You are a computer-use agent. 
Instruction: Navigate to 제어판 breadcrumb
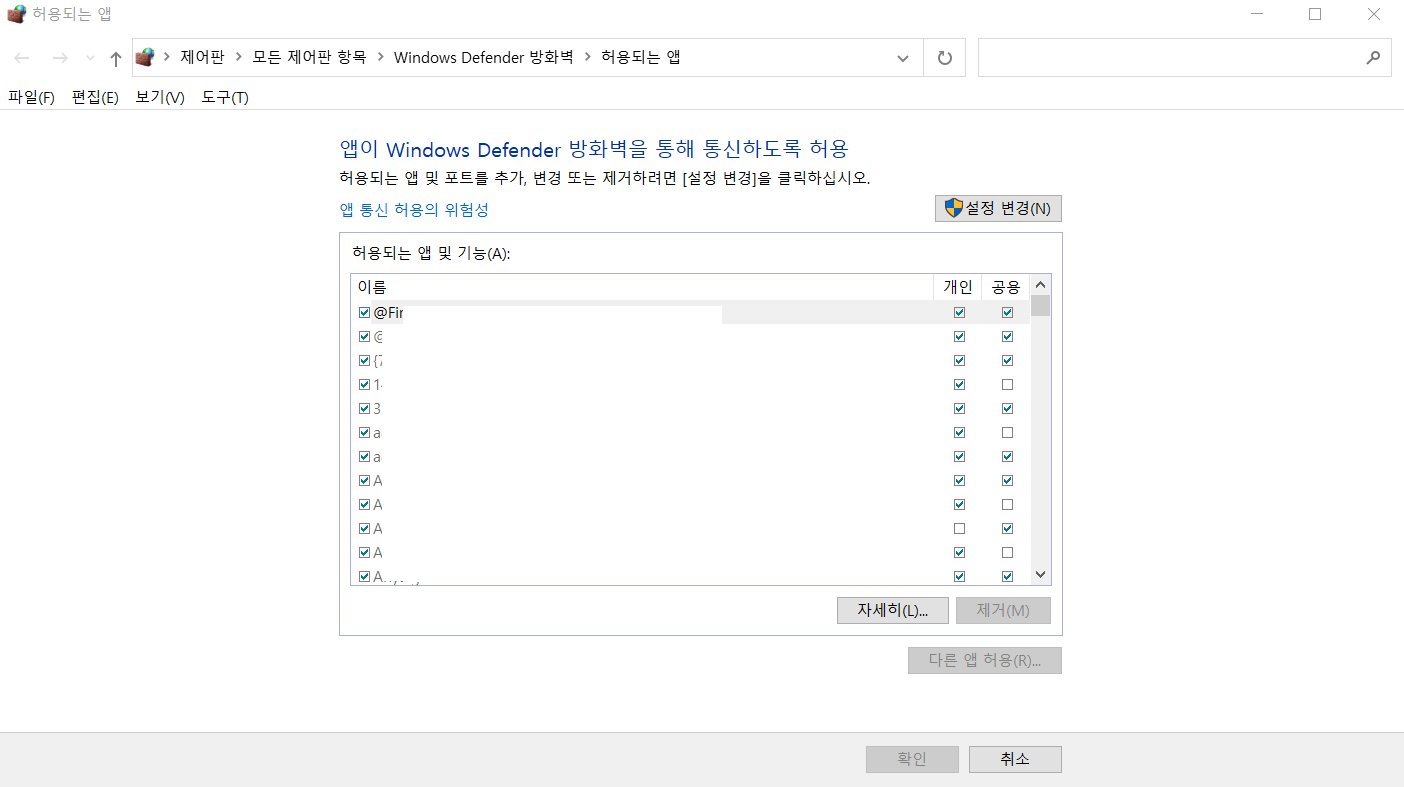[x=203, y=58]
